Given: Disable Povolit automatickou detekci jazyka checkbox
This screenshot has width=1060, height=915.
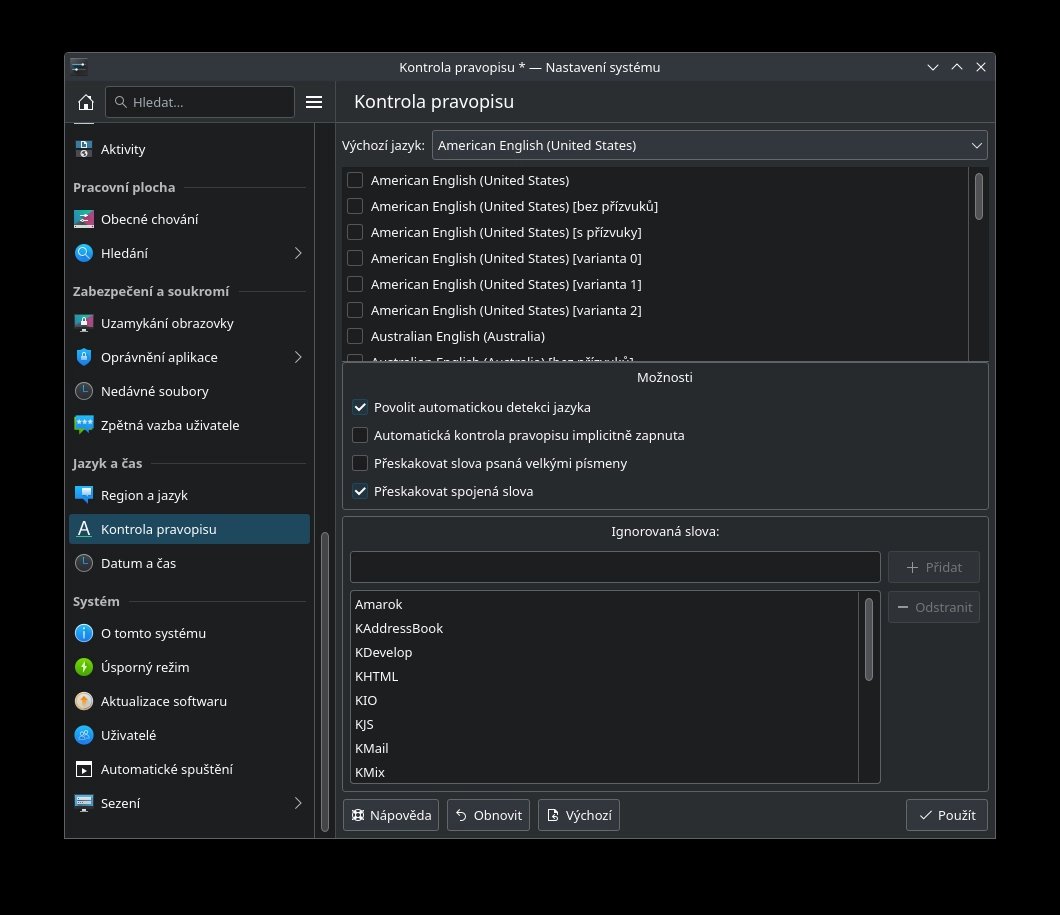Looking at the screenshot, I should [x=360, y=408].
